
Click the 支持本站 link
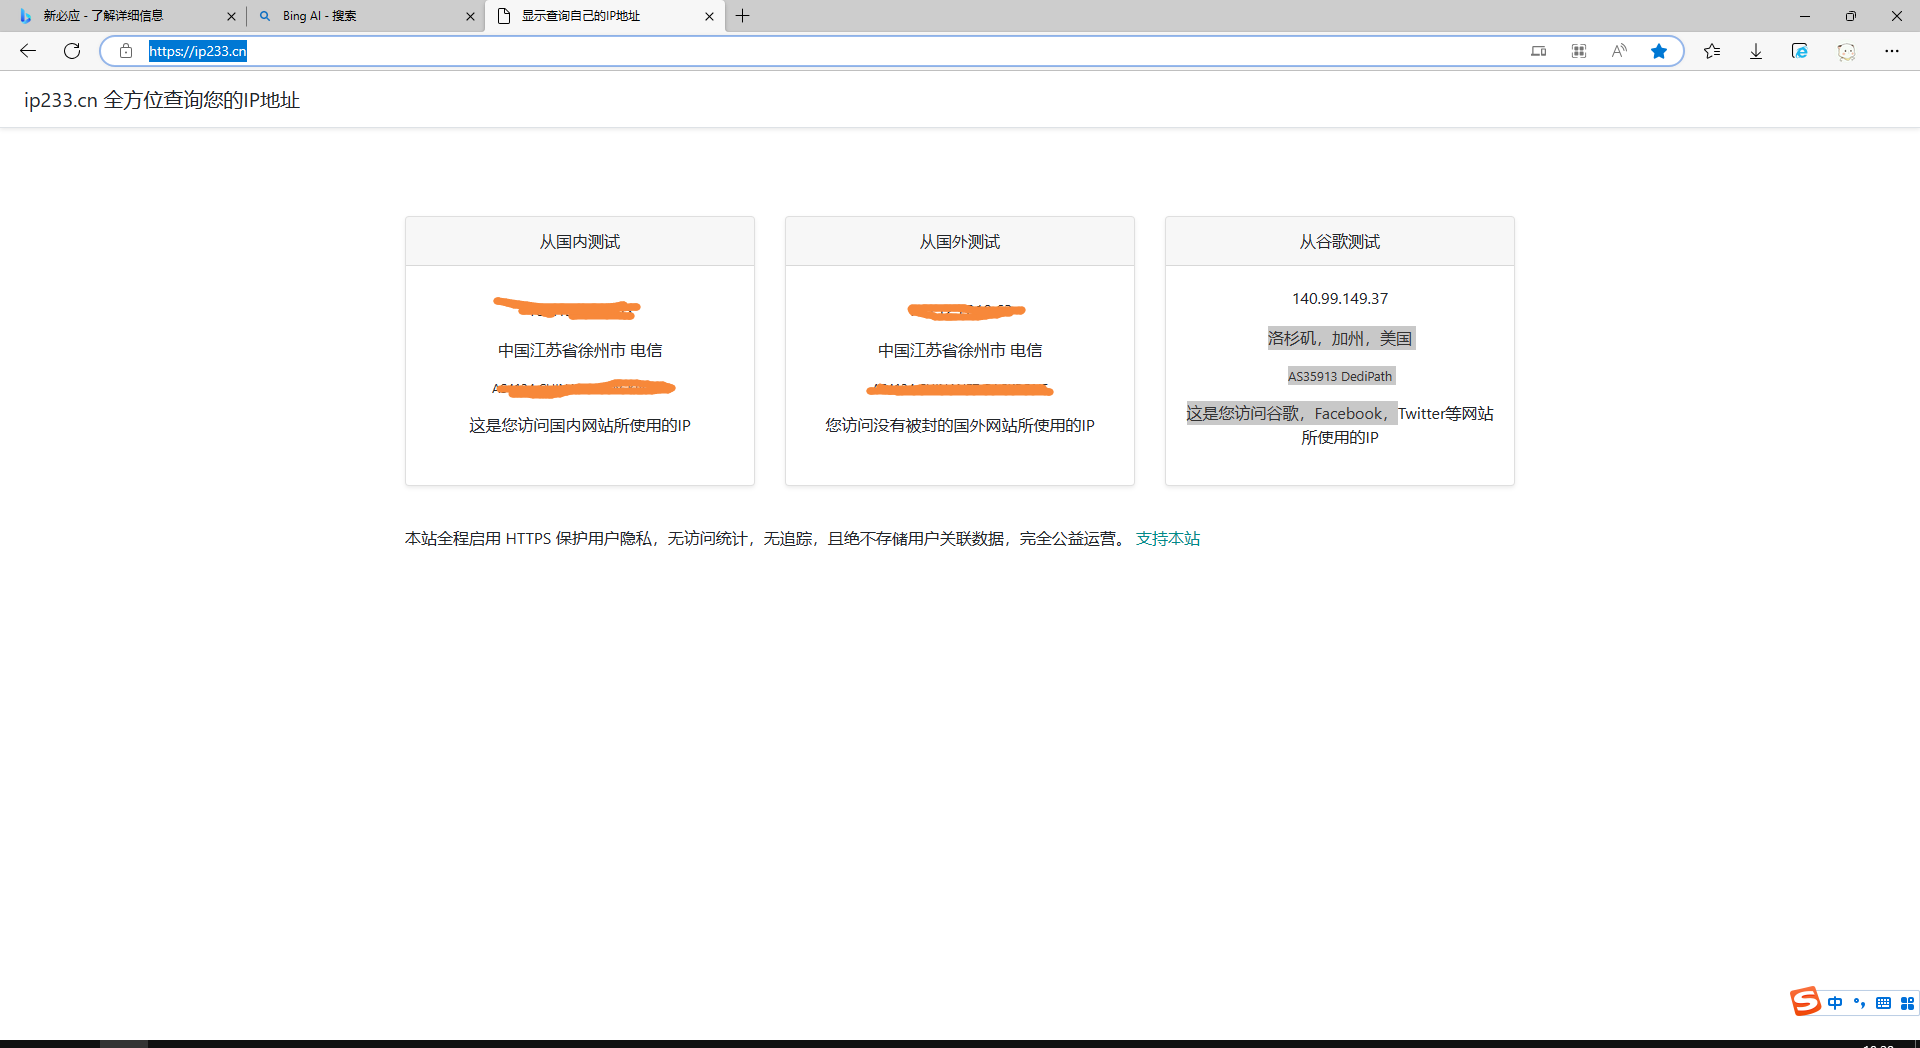1167,539
